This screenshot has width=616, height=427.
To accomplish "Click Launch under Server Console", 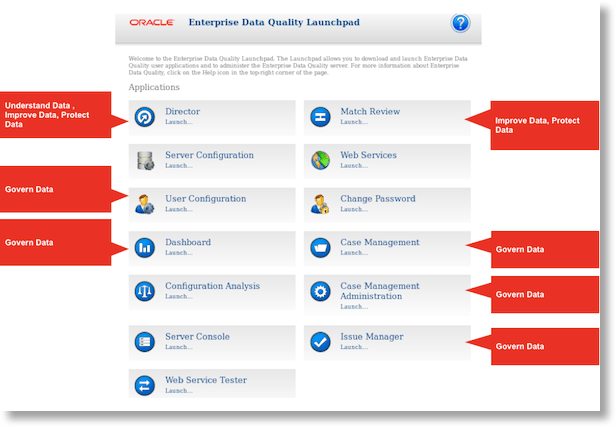I will (179, 347).
